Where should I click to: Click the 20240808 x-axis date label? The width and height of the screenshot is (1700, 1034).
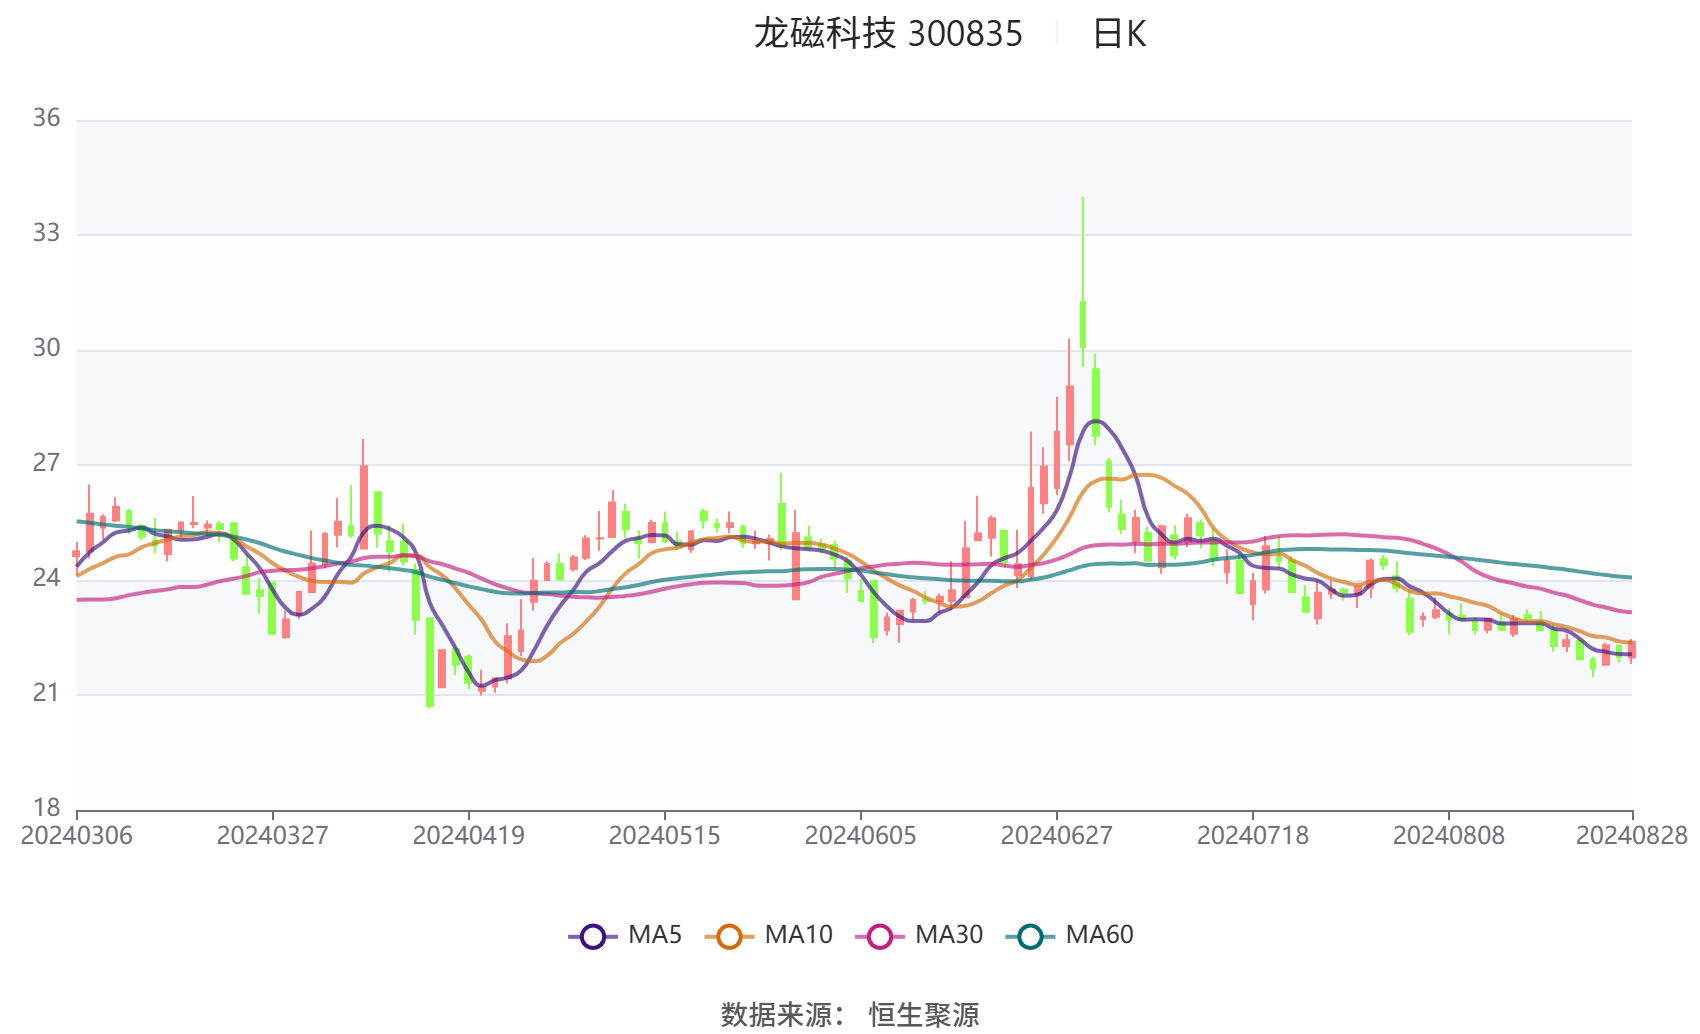(1449, 836)
